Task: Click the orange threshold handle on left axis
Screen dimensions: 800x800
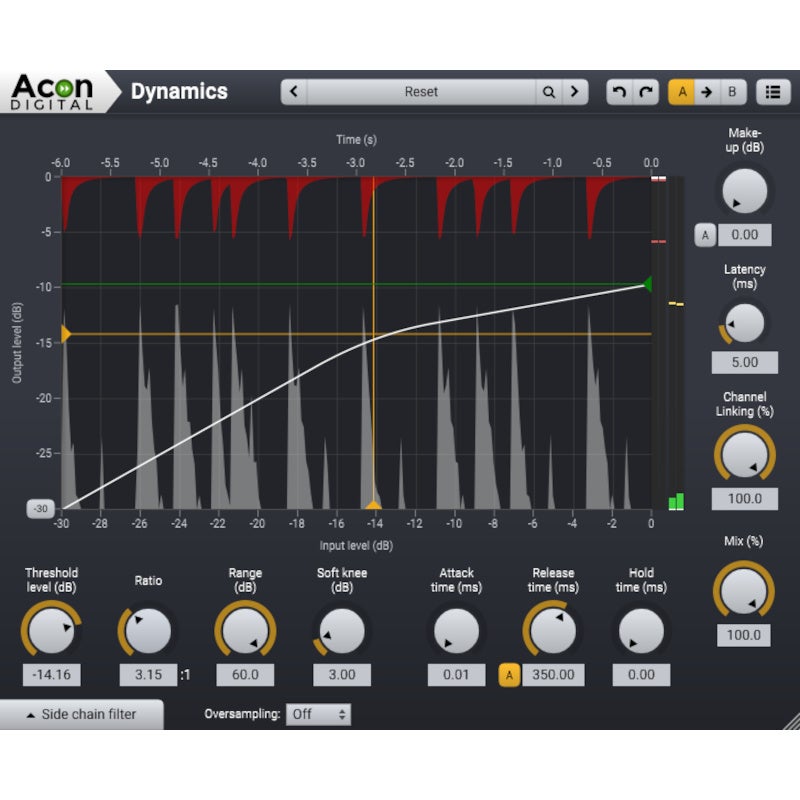Action: tap(66, 334)
